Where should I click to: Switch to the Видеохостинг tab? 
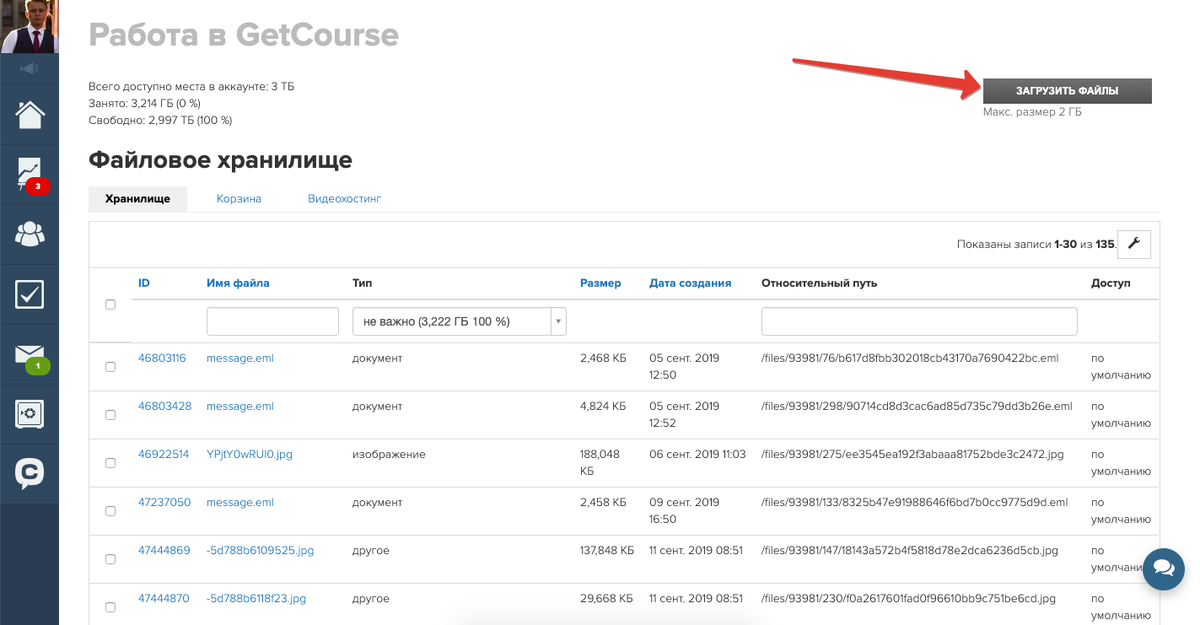pos(344,199)
